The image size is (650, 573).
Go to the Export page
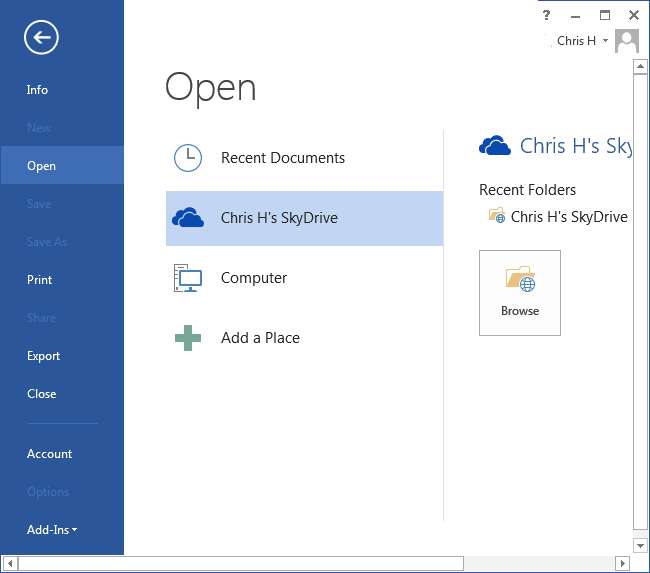click(43, 356)
